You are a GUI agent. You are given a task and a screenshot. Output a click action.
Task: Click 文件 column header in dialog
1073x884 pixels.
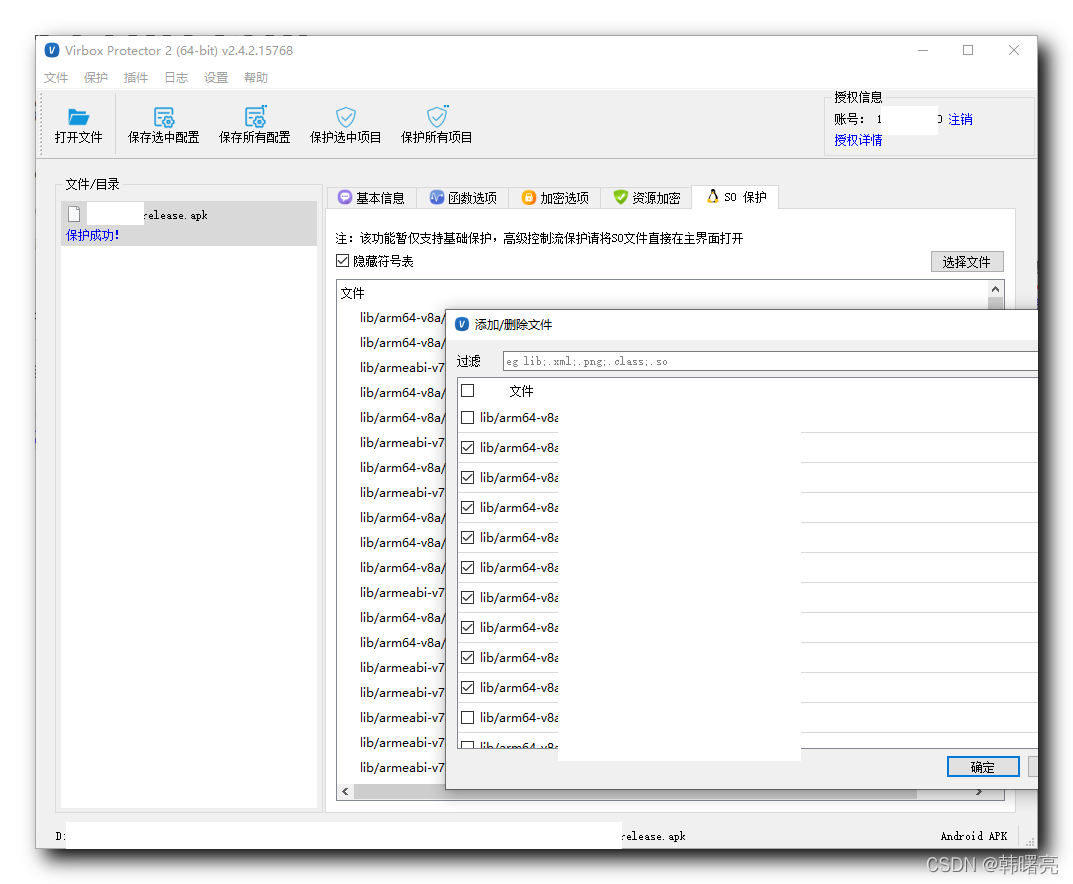coord(521,391)
